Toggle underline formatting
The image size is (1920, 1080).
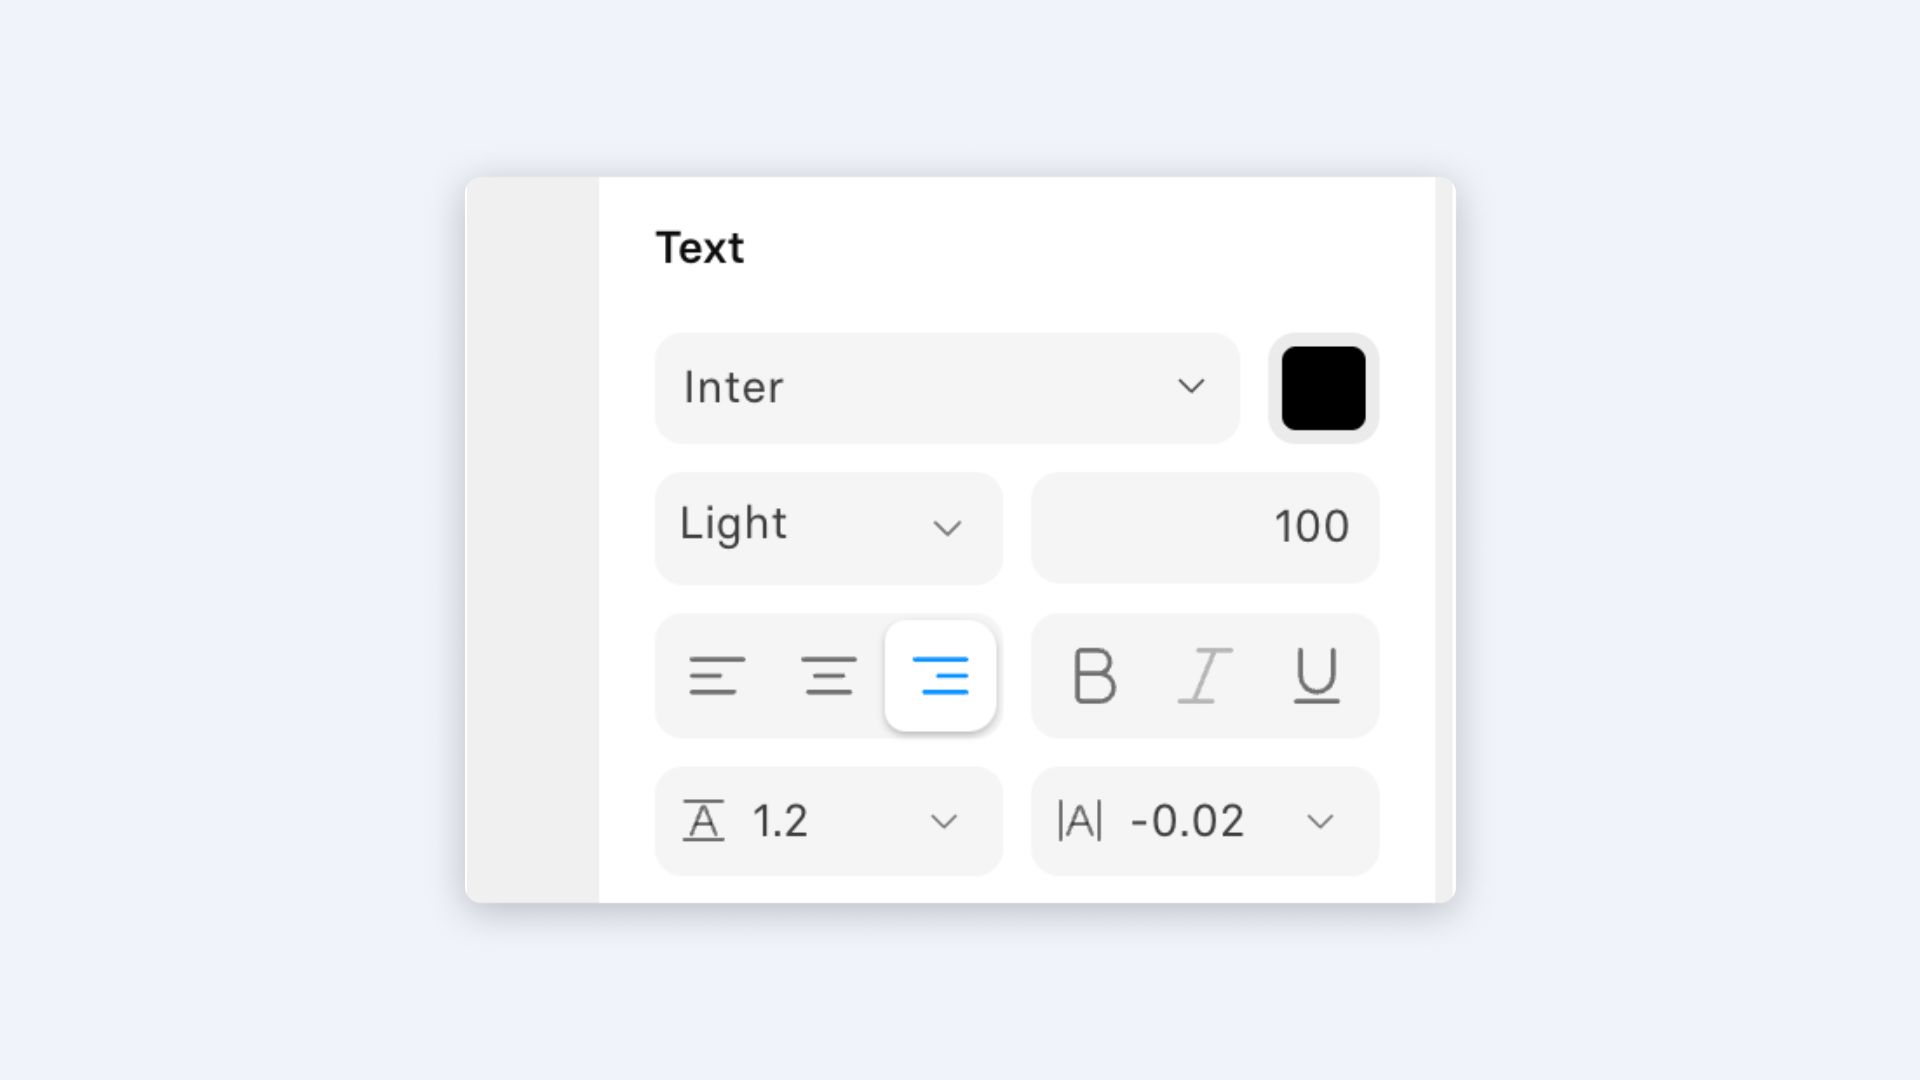[1317, 676]
